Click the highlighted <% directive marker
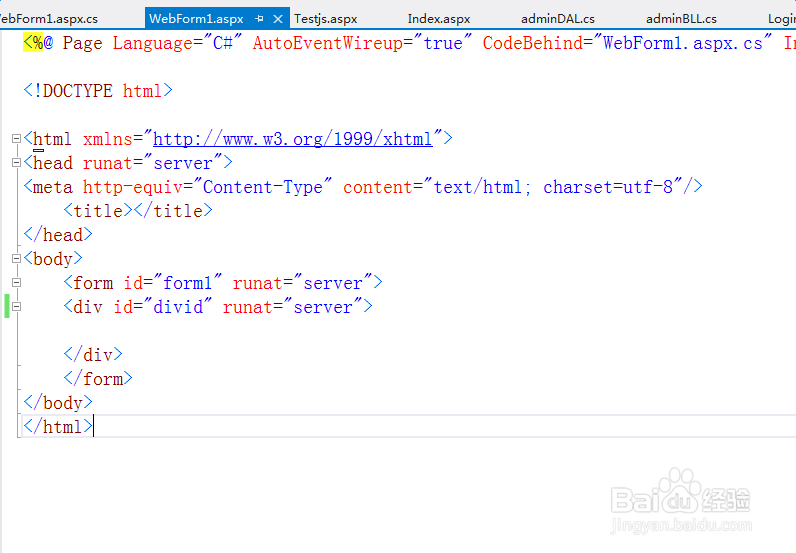796x553 pixels. (33, 42)
